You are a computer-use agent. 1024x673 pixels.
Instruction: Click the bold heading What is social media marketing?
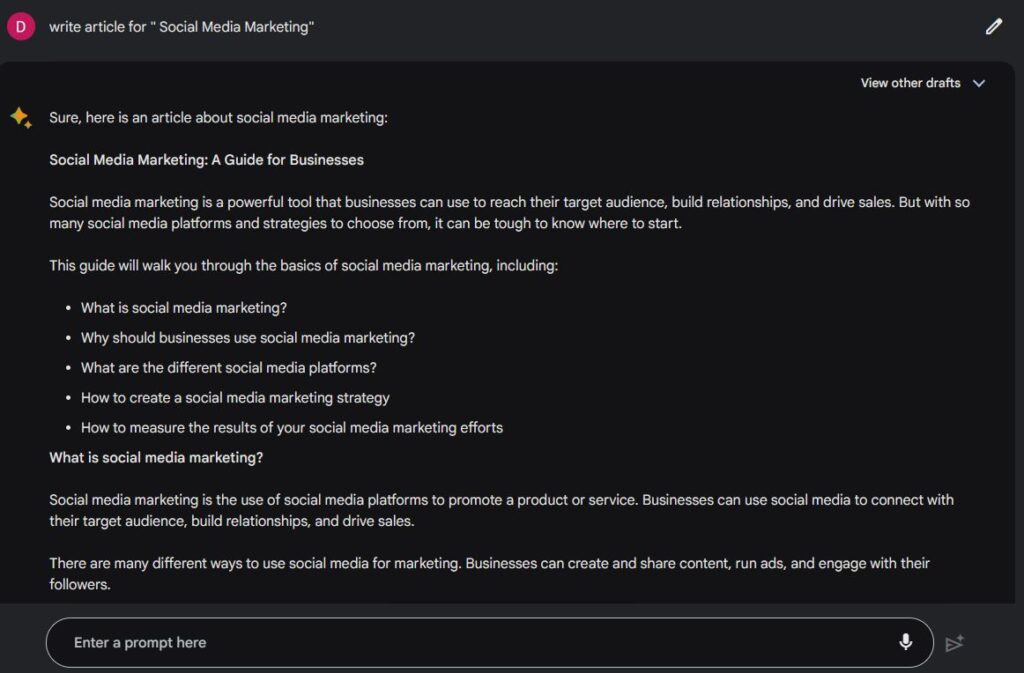[156, 458]
